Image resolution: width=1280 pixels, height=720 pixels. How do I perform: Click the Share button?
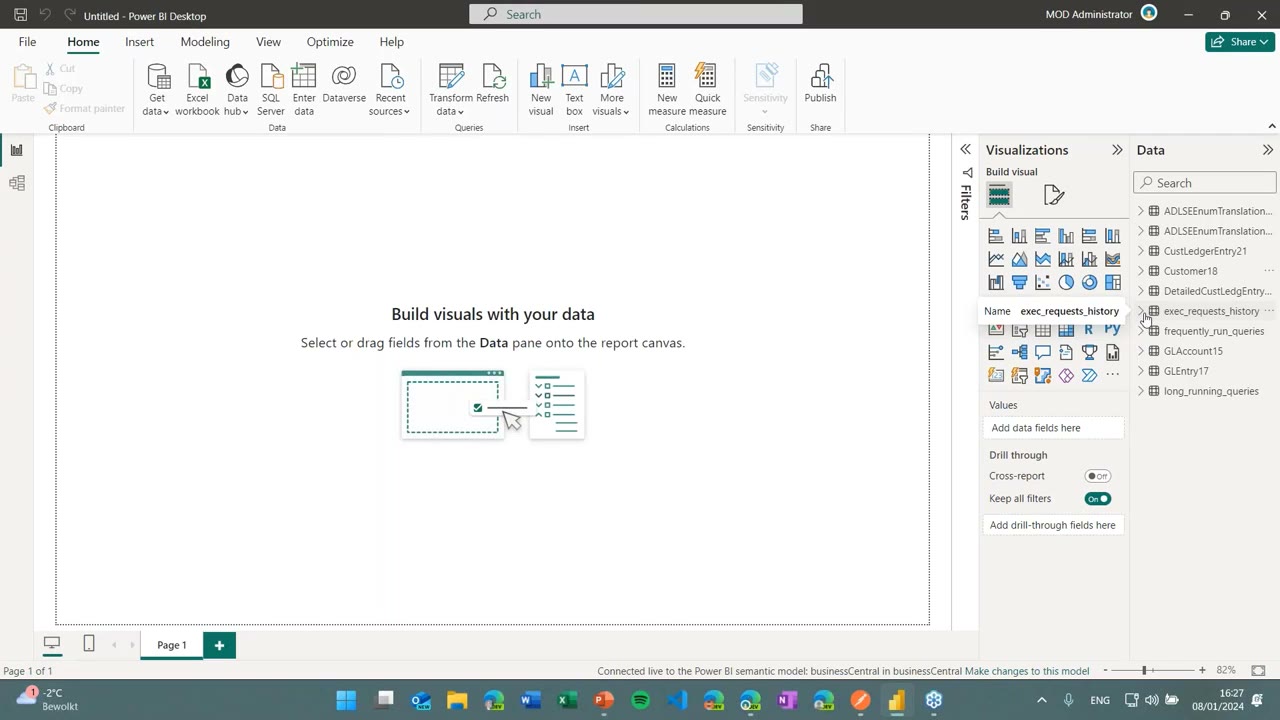(1240, 42)
